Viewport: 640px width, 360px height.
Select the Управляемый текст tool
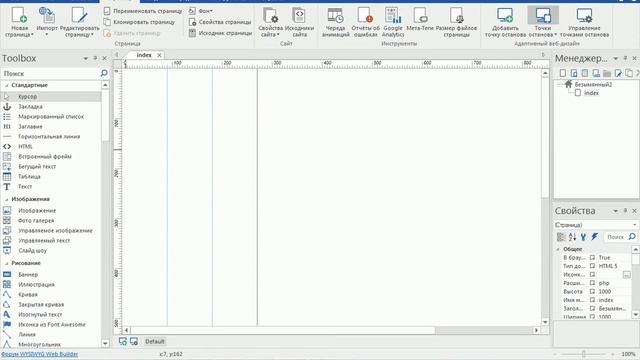[x=51, y=240]
